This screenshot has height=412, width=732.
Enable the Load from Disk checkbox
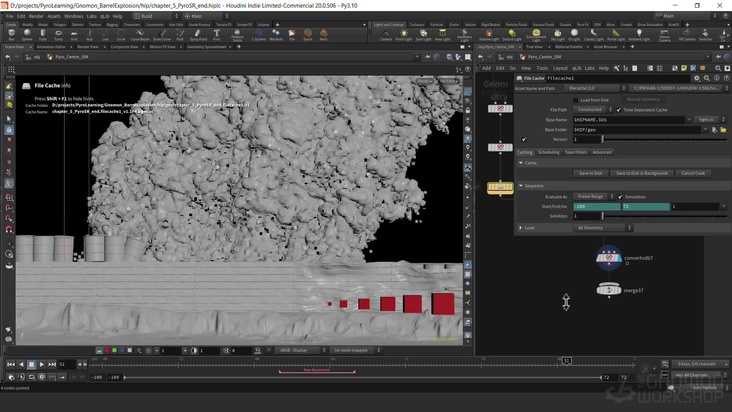(576, 100)
